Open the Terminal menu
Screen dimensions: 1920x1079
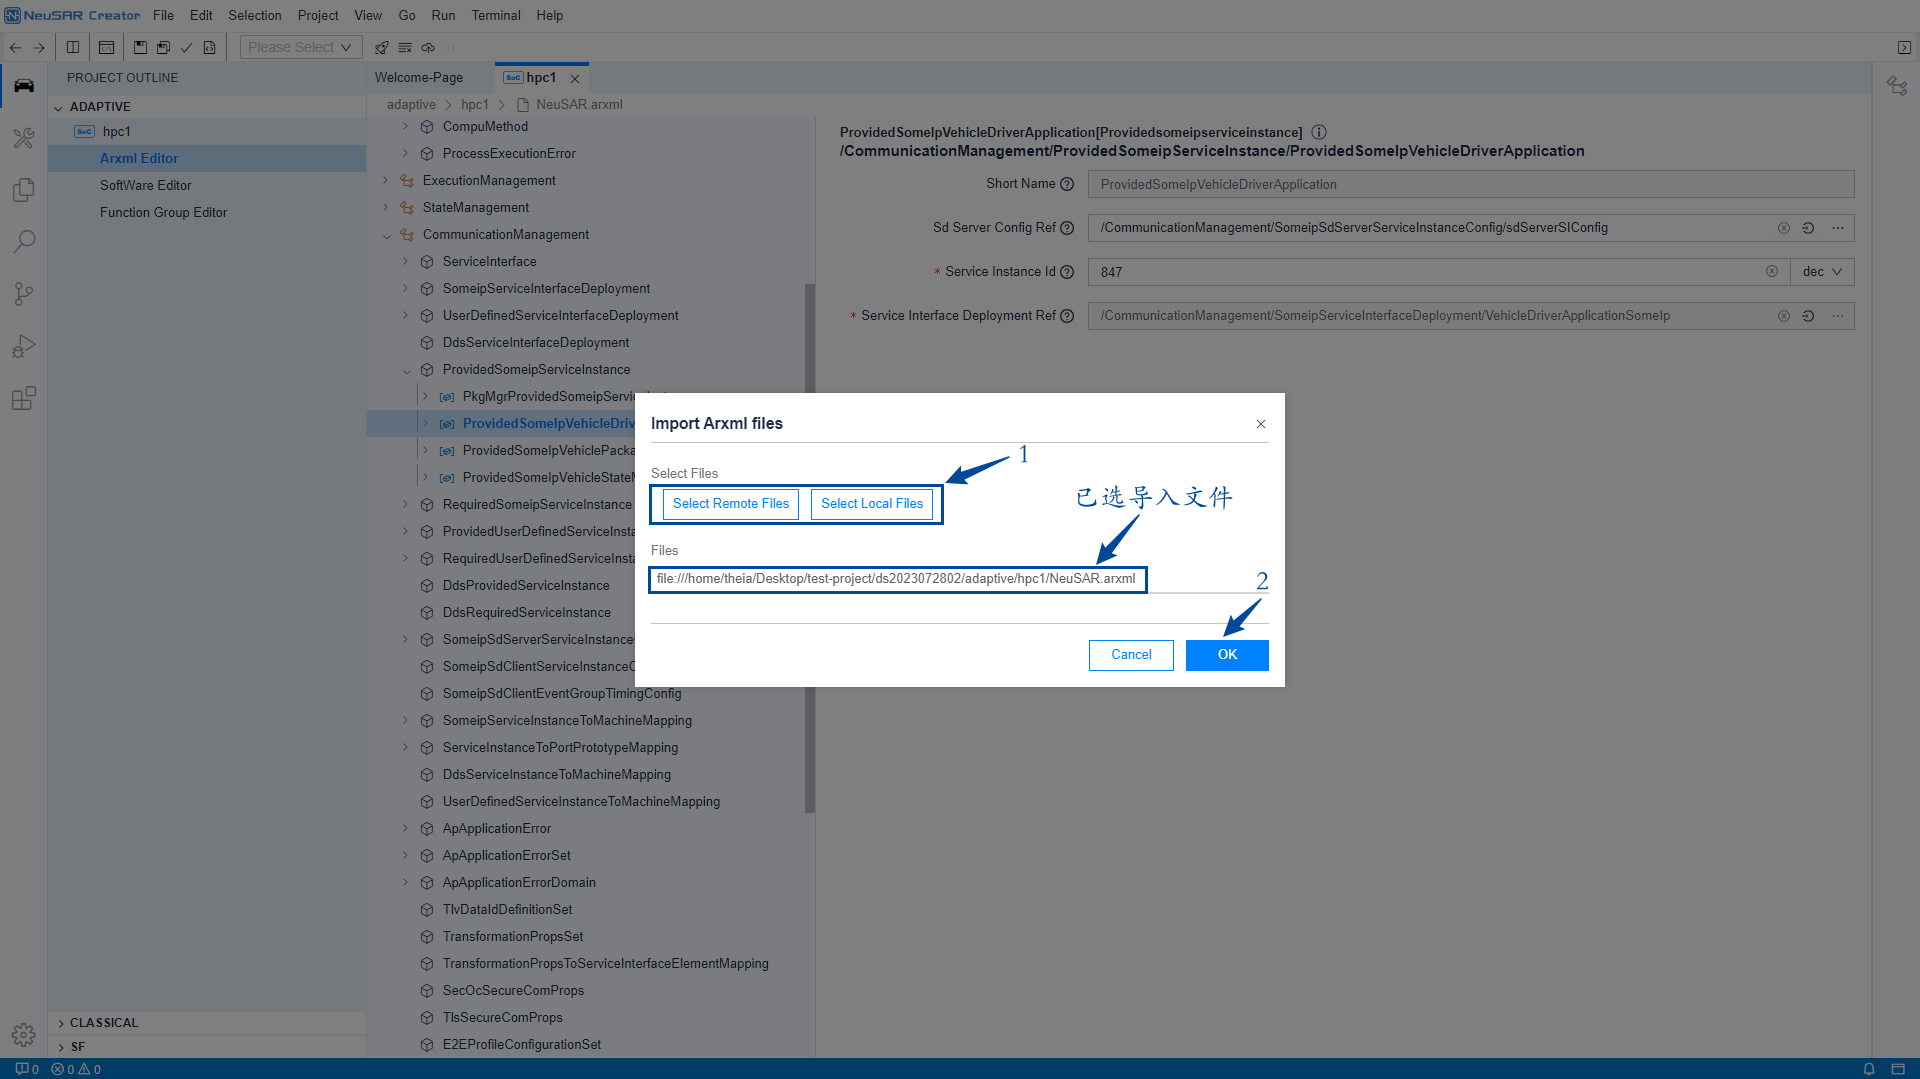tap(495, 15)
